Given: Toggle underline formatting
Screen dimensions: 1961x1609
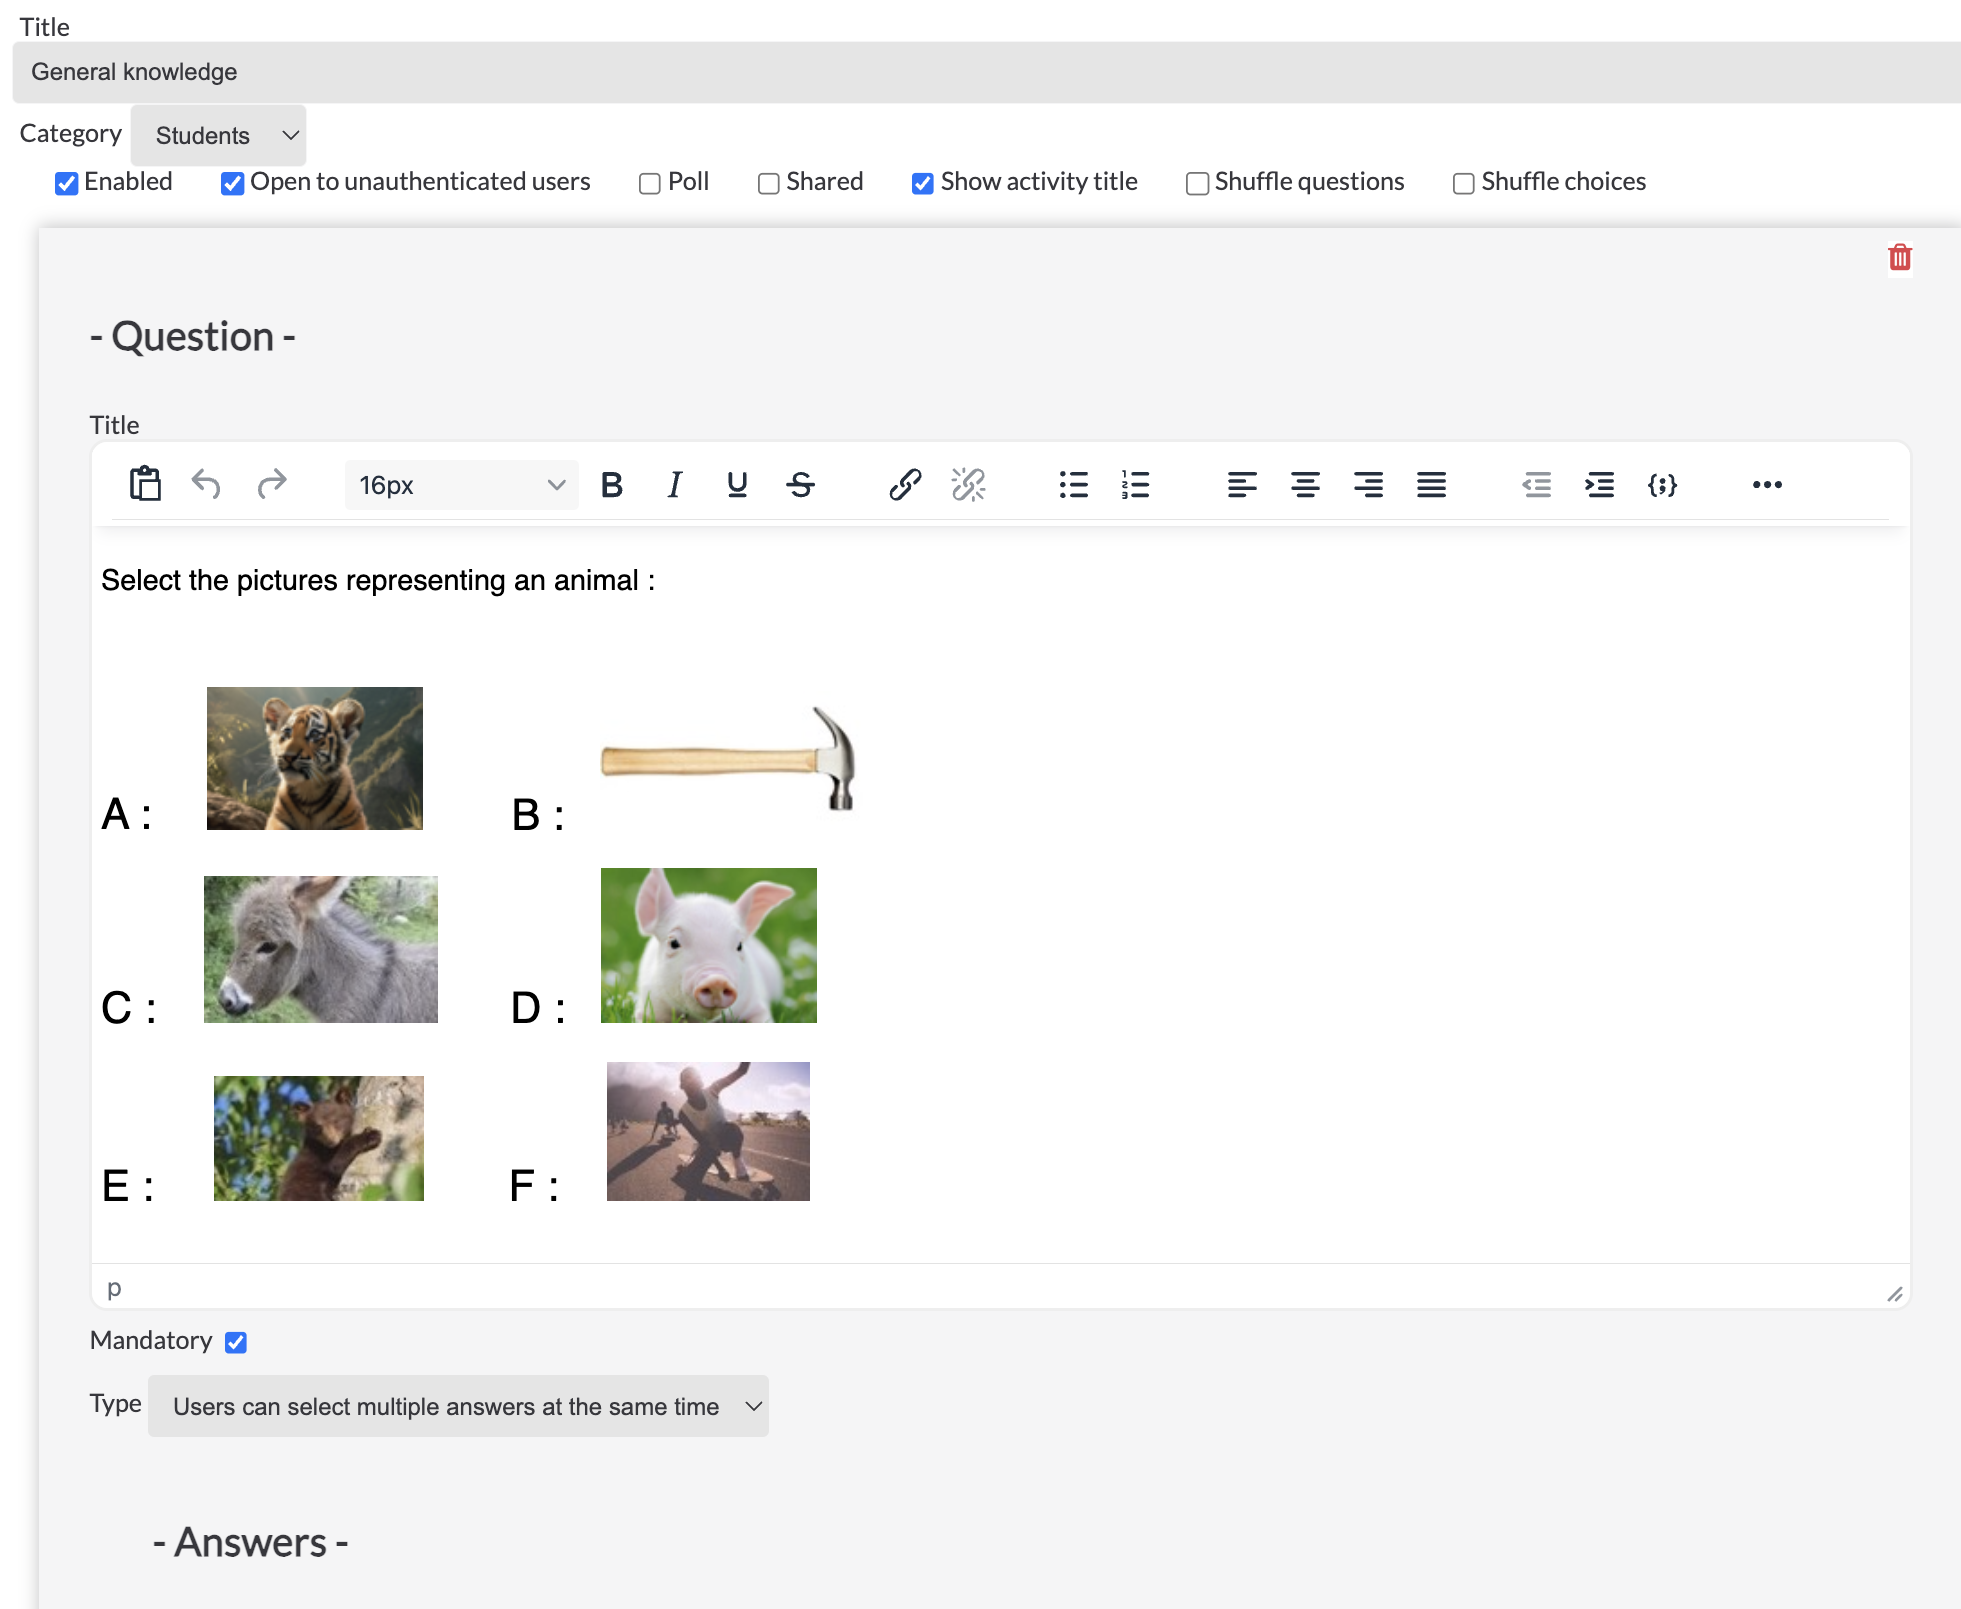Looking at the screenshot, I should tap(737, 485).
